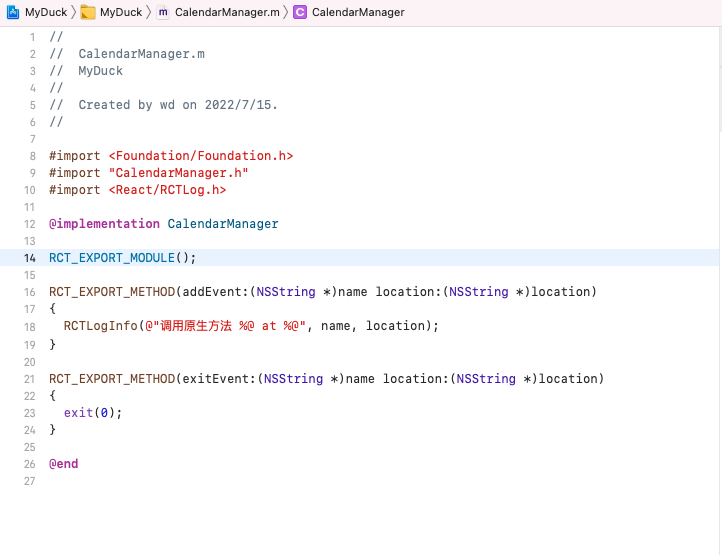722x555 pixels.
Task: Click addEvent: method name
Action: click(x=216, y=292)
